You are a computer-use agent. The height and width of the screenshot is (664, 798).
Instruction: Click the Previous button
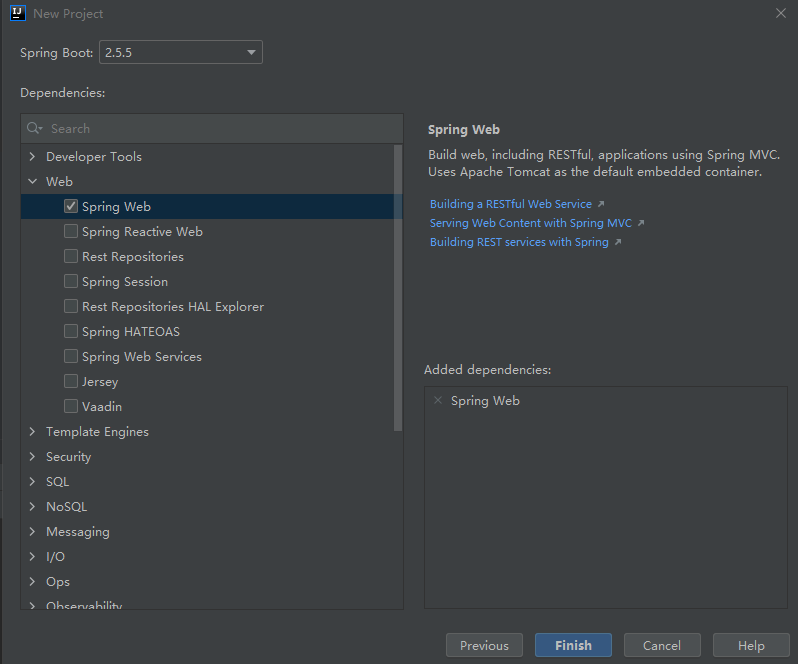484,645
